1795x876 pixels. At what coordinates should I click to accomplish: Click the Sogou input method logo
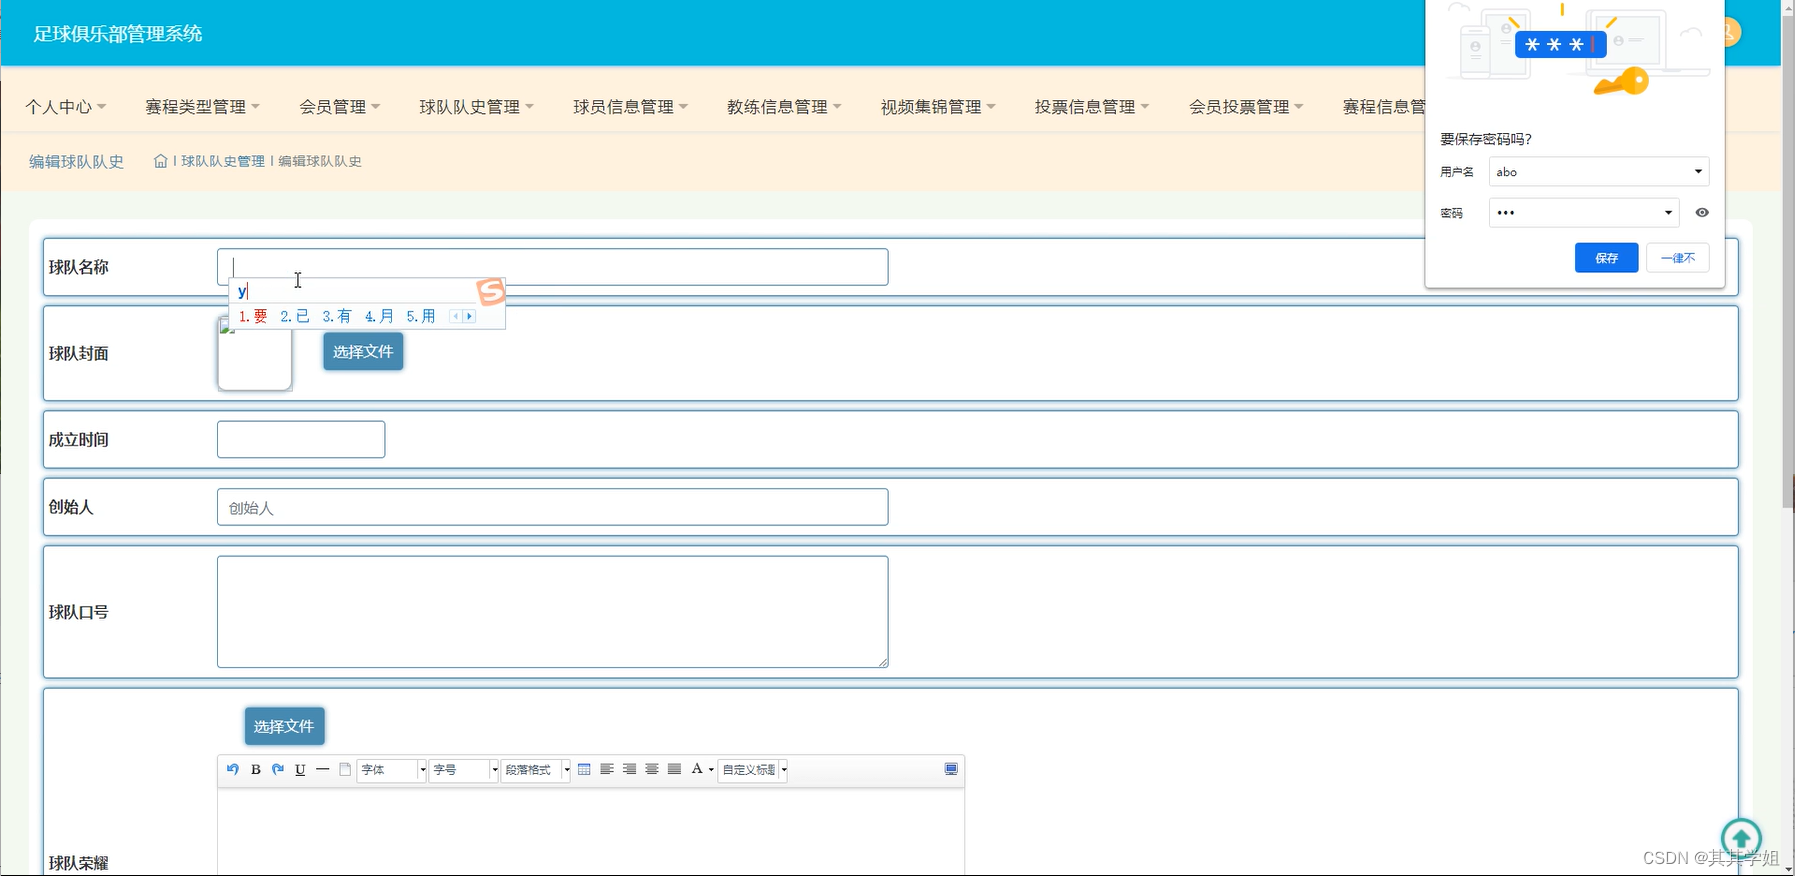pos(490,291)
